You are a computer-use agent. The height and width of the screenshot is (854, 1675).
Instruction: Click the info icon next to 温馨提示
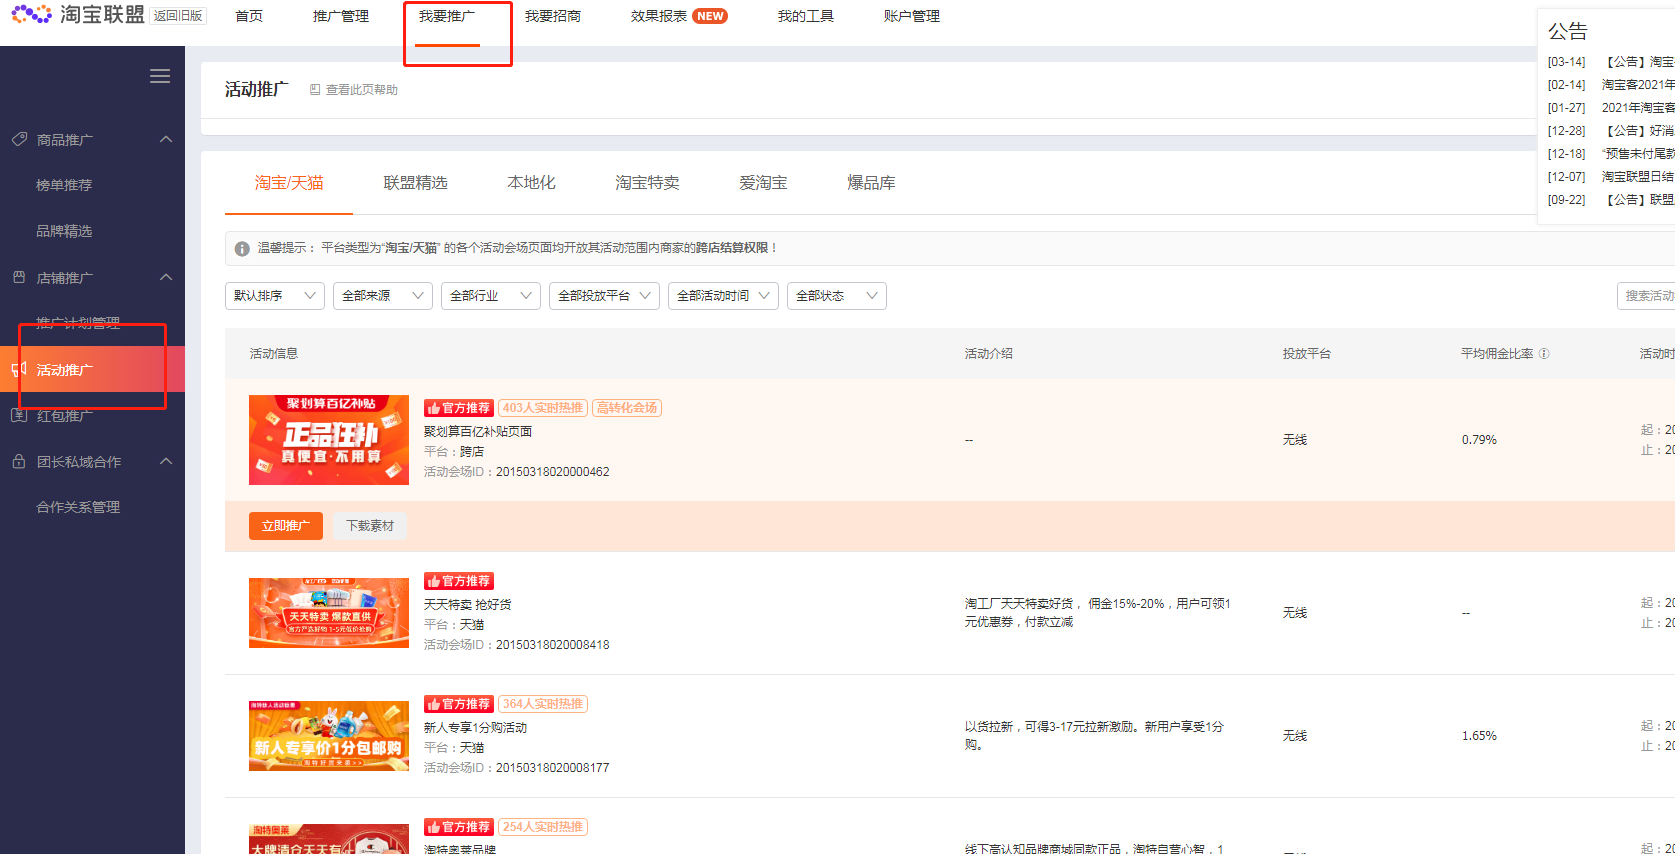[x=242, y=248]
